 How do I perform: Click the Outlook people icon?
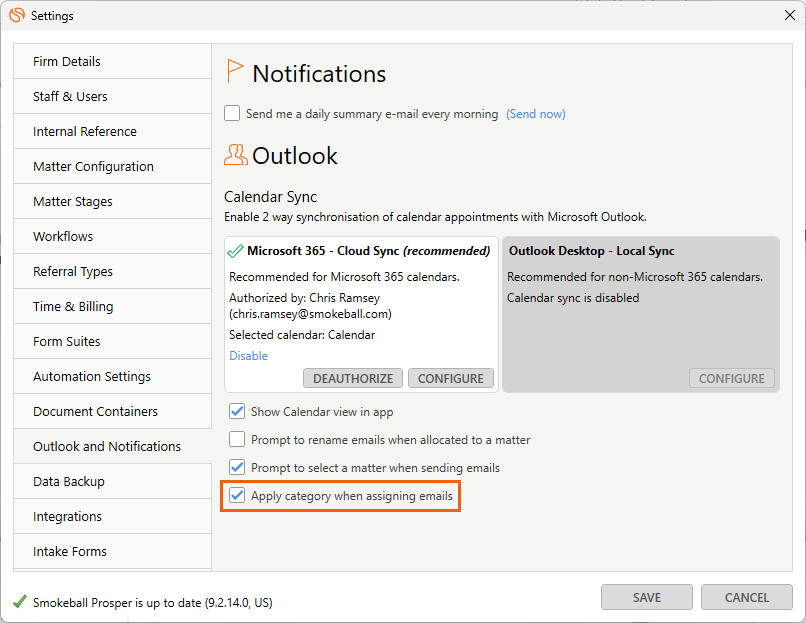point(235,155)
